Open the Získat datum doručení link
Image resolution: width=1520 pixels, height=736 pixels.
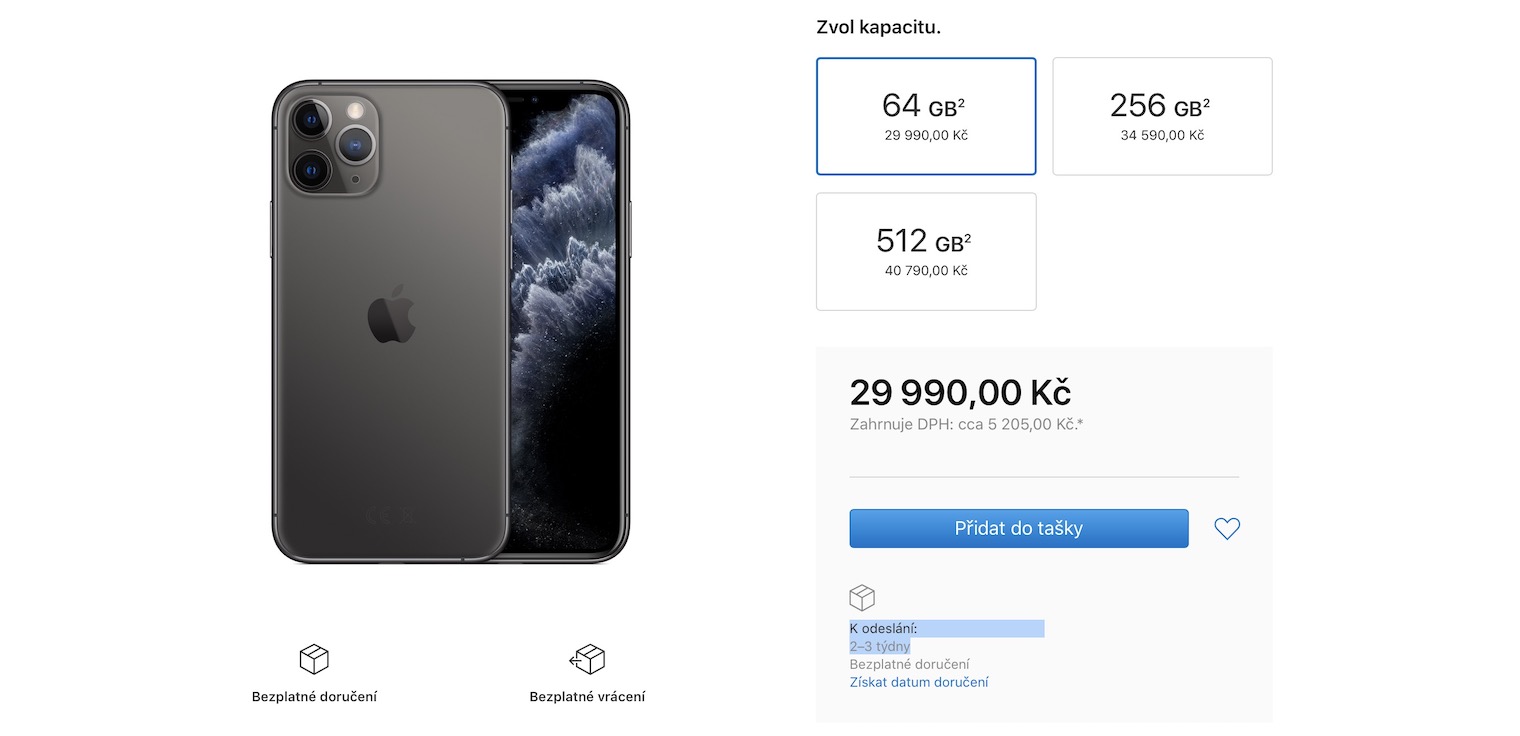pos(919,682)
